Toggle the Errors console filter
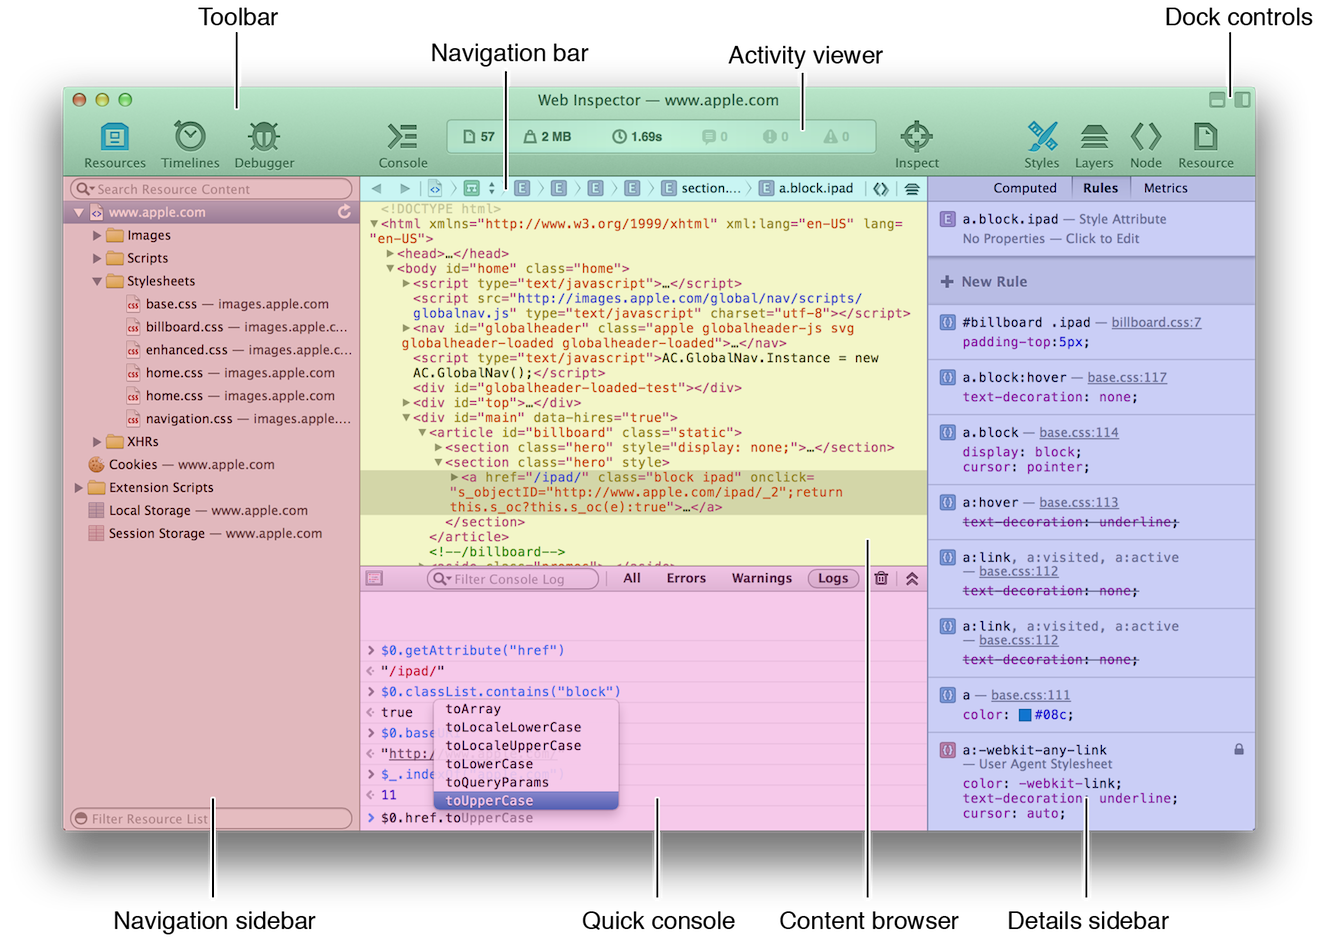This screenshot has height=942, width=1320. click(686, 578)
